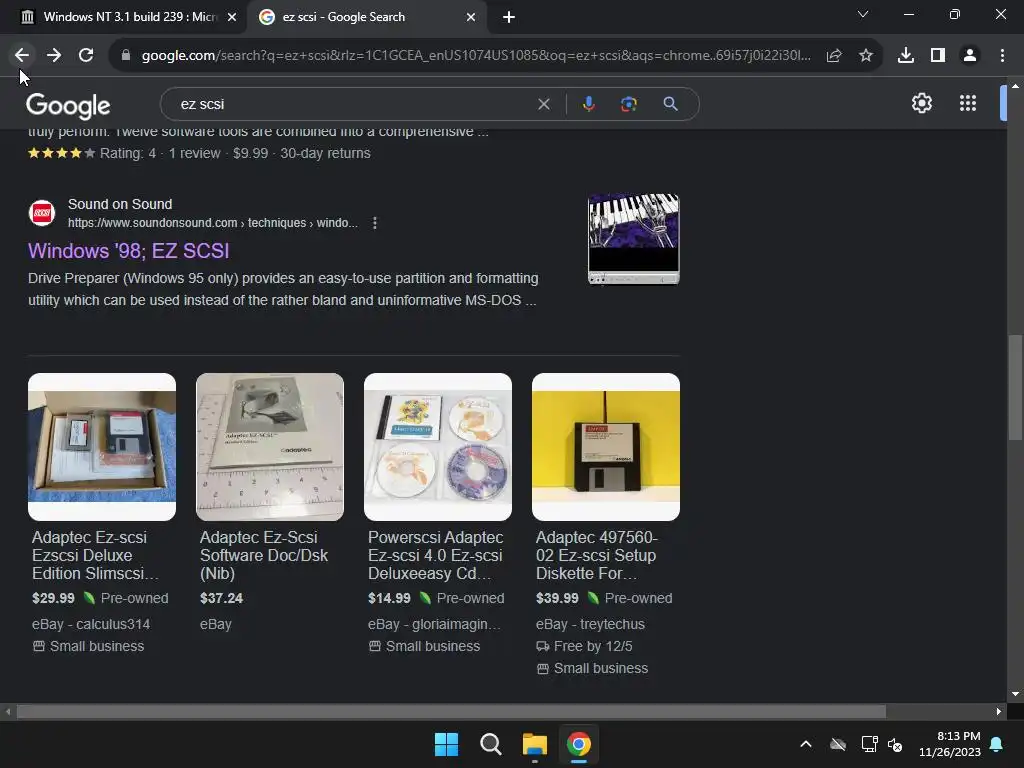Open Powerscsi Adaptec Ez-scsi 4.0 listing

(x=436, y=555)
